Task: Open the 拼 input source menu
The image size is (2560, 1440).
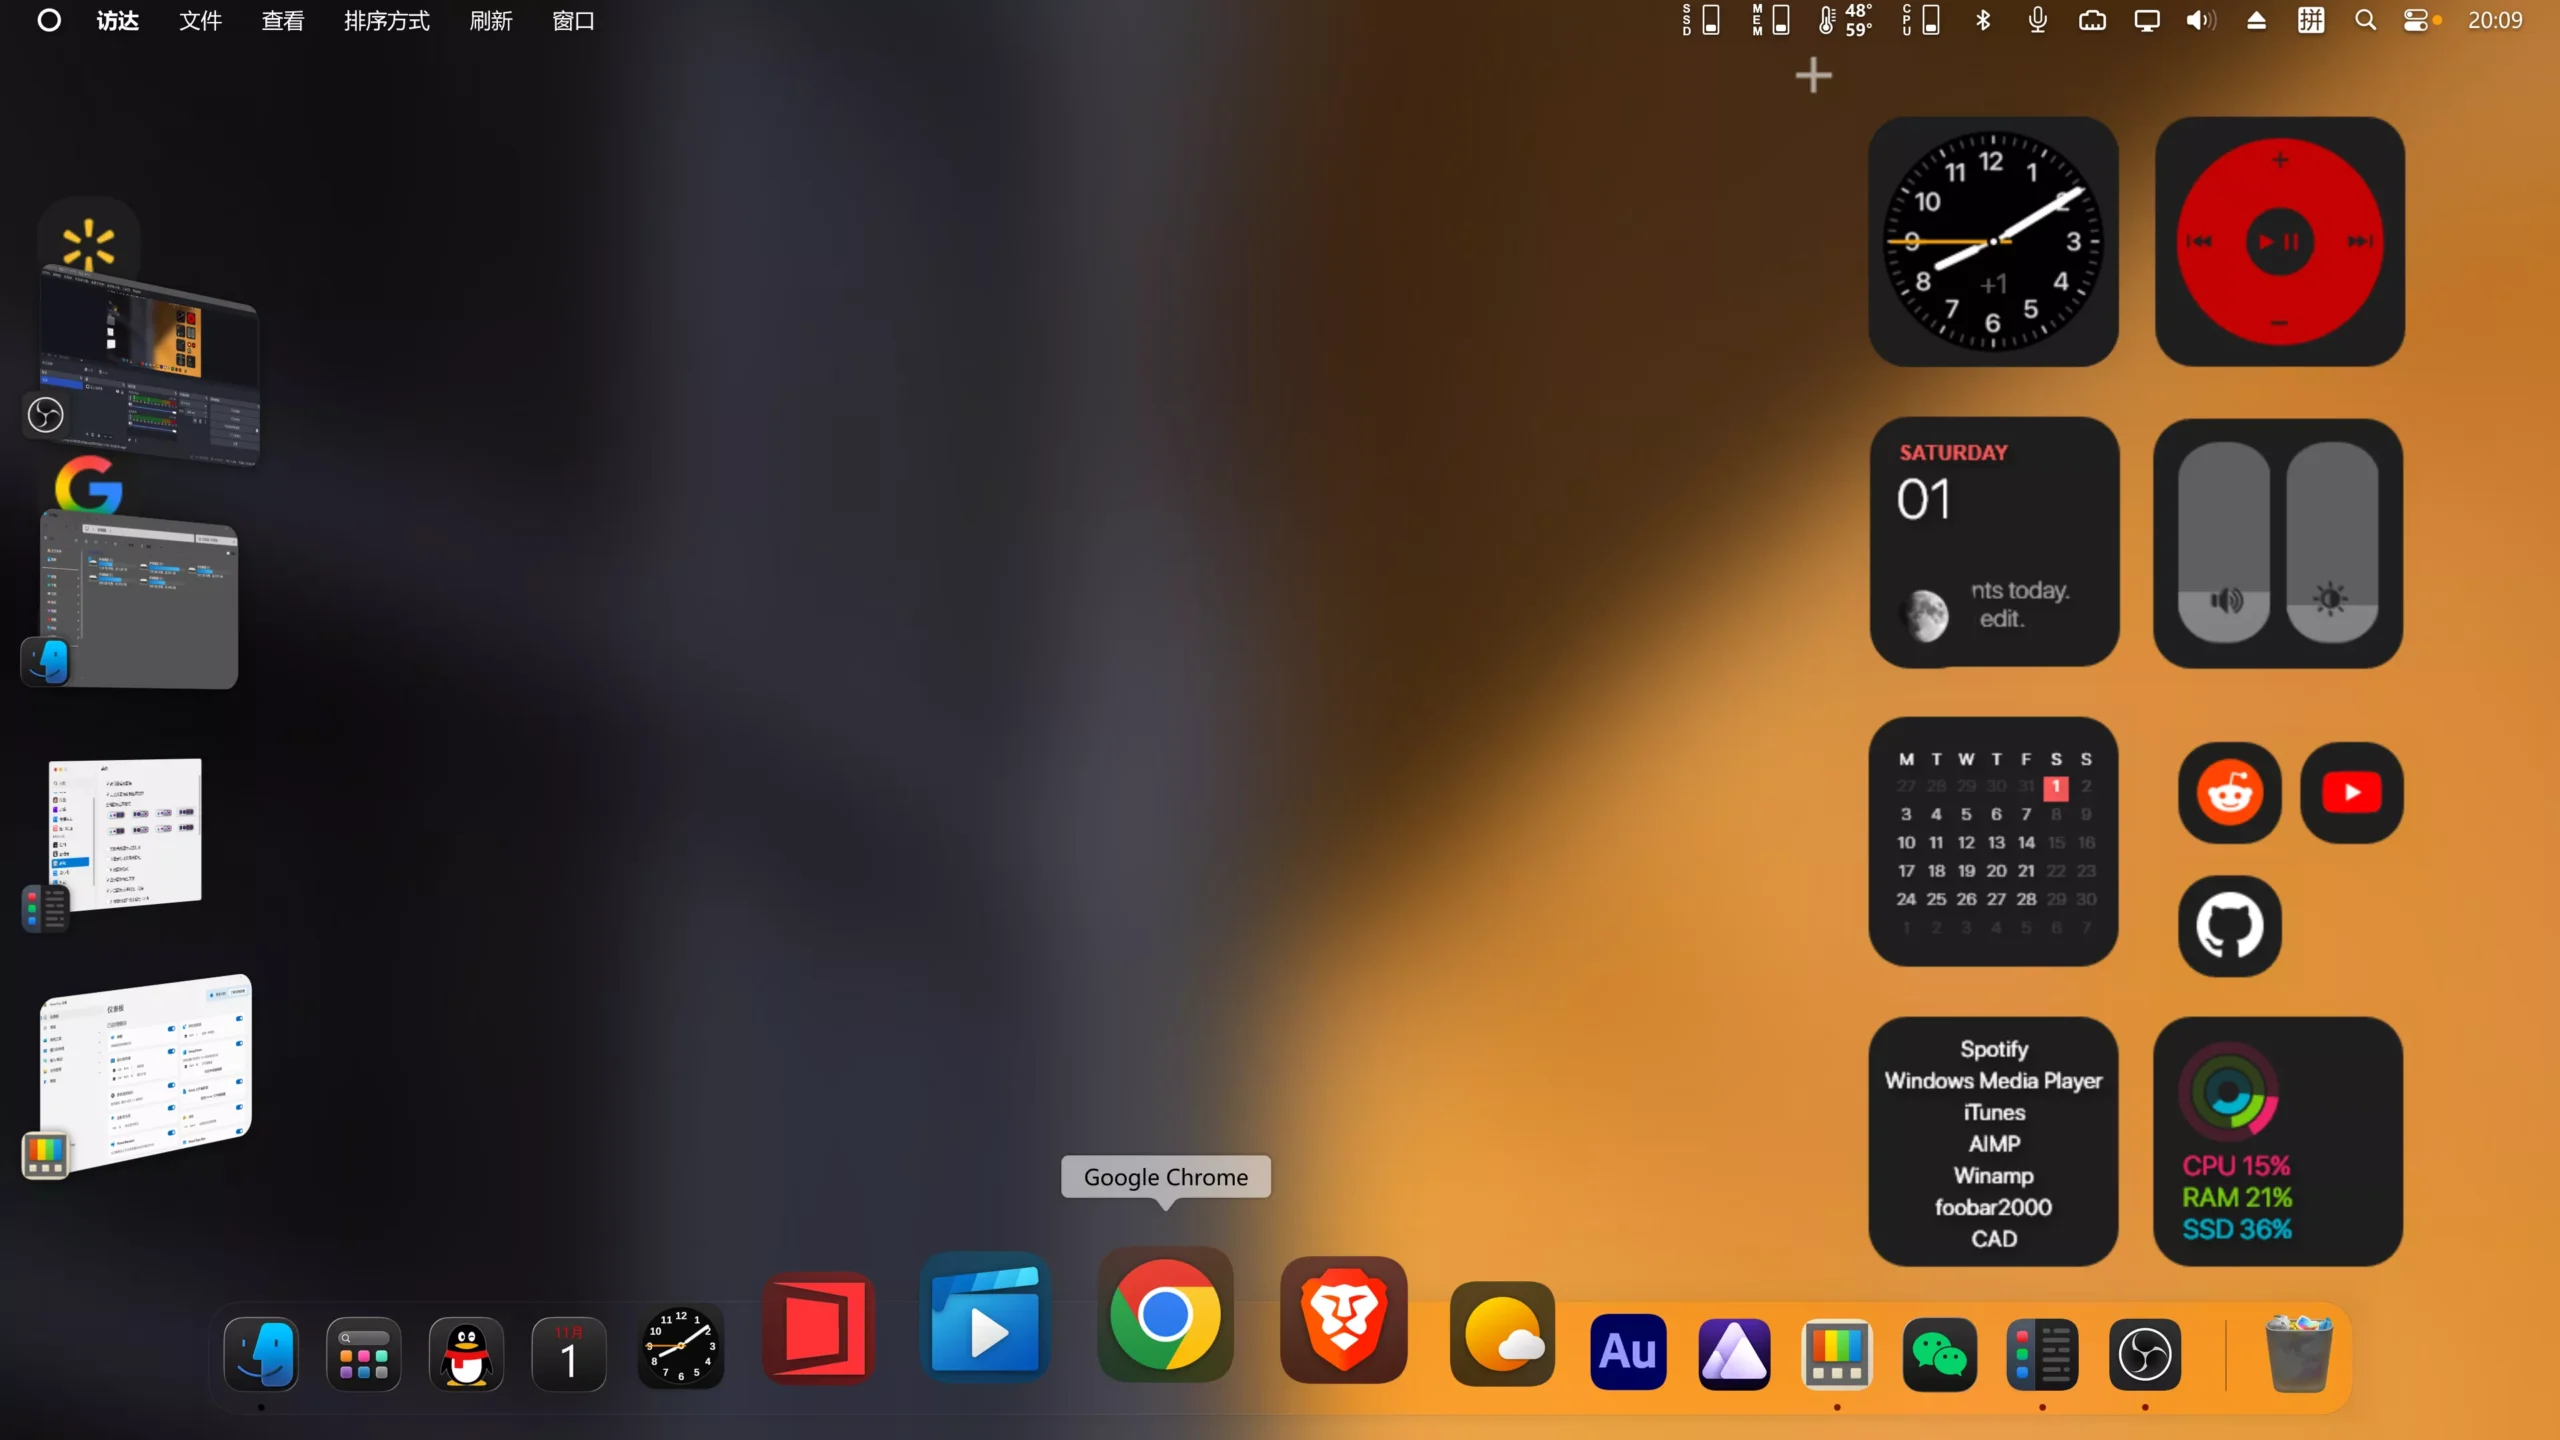Action: pos(2311,20)
